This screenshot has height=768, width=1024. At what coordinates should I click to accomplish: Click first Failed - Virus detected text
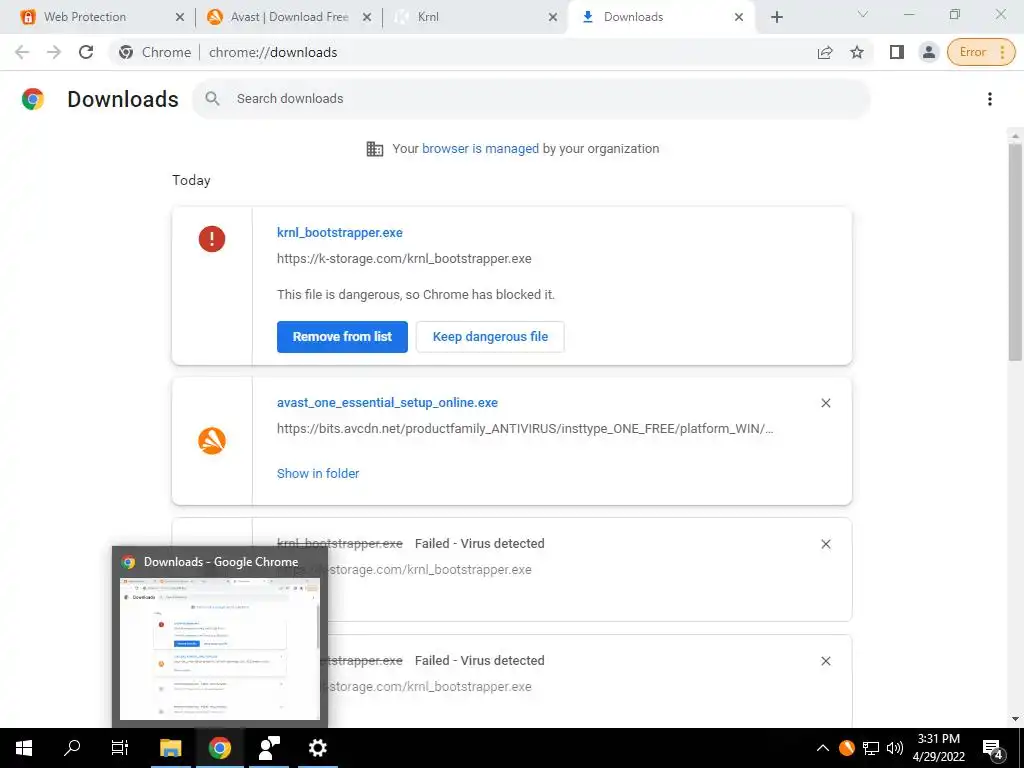coord(479,543)
